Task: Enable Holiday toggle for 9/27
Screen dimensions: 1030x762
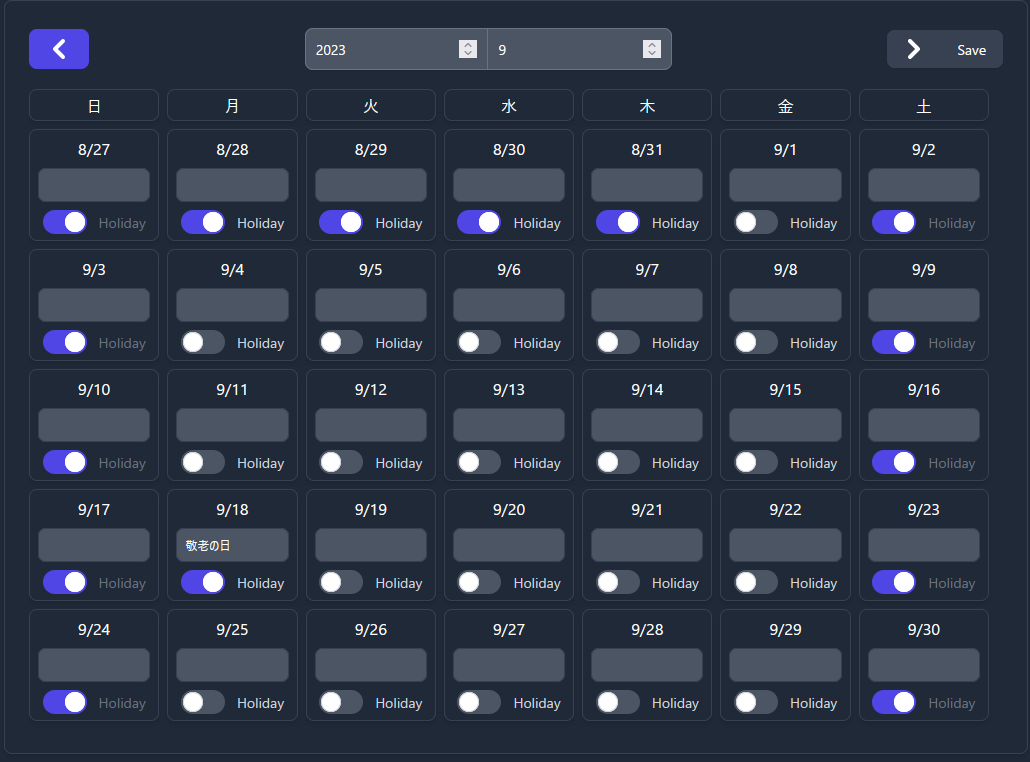Action: tap(479, 702)
